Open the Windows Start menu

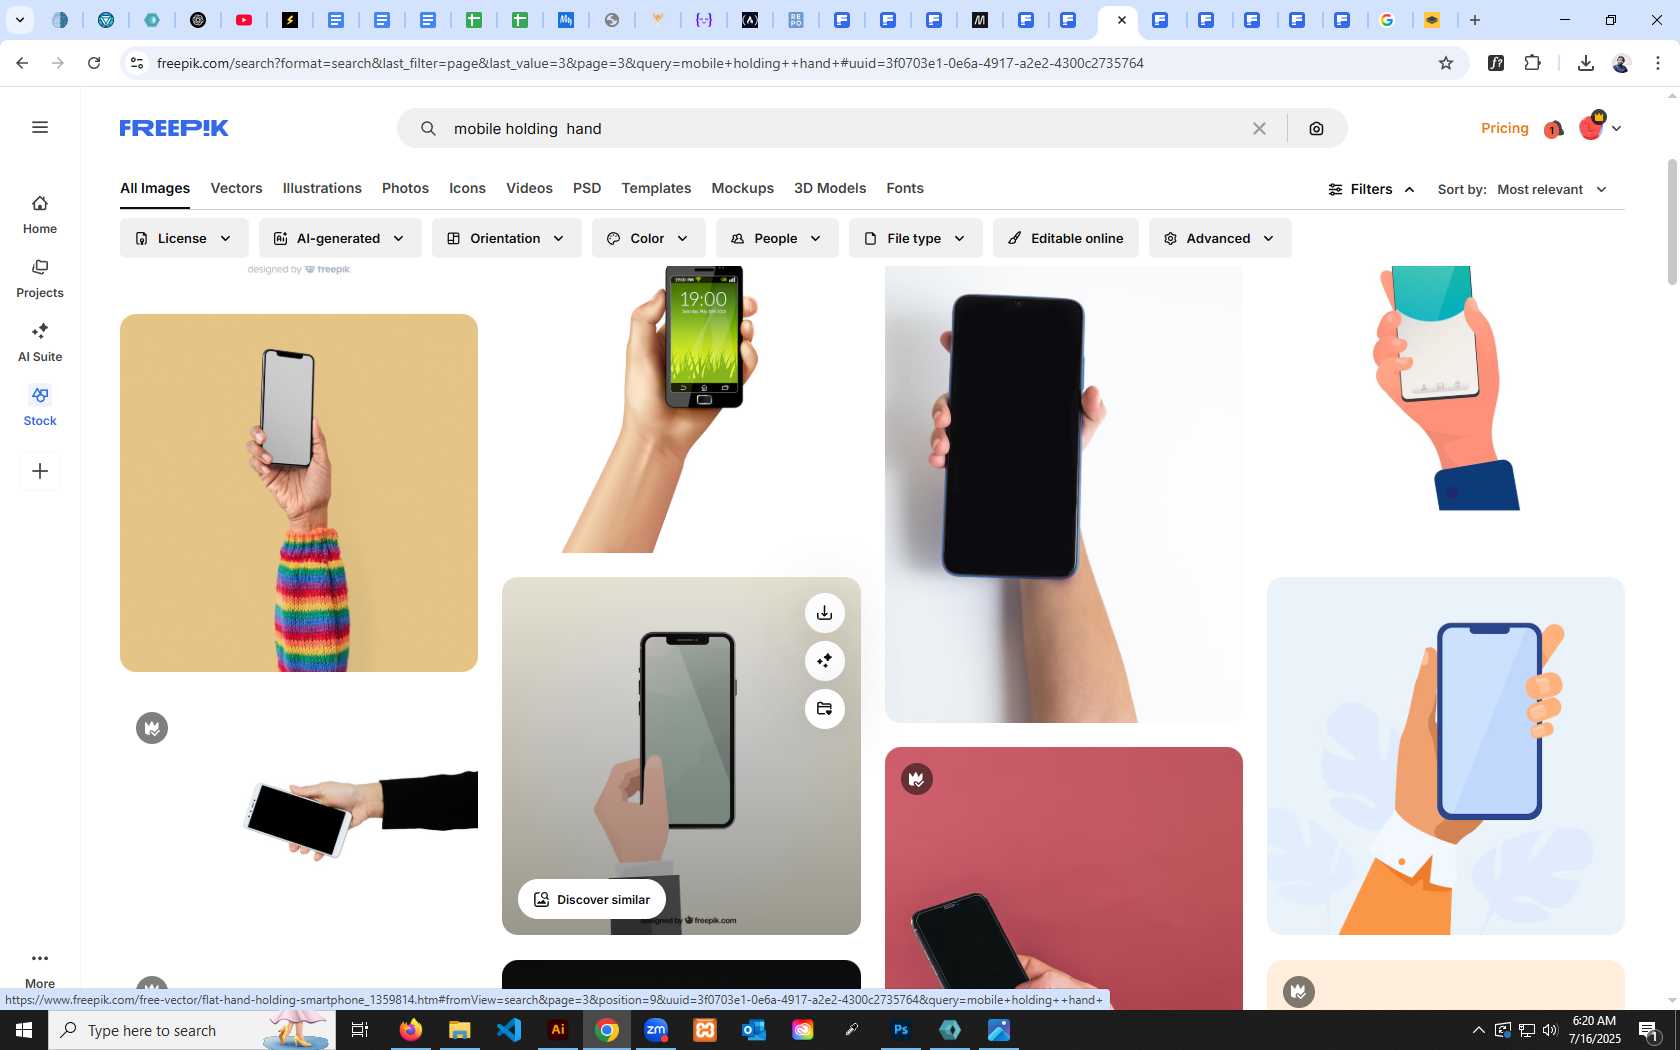[24, 1030]
